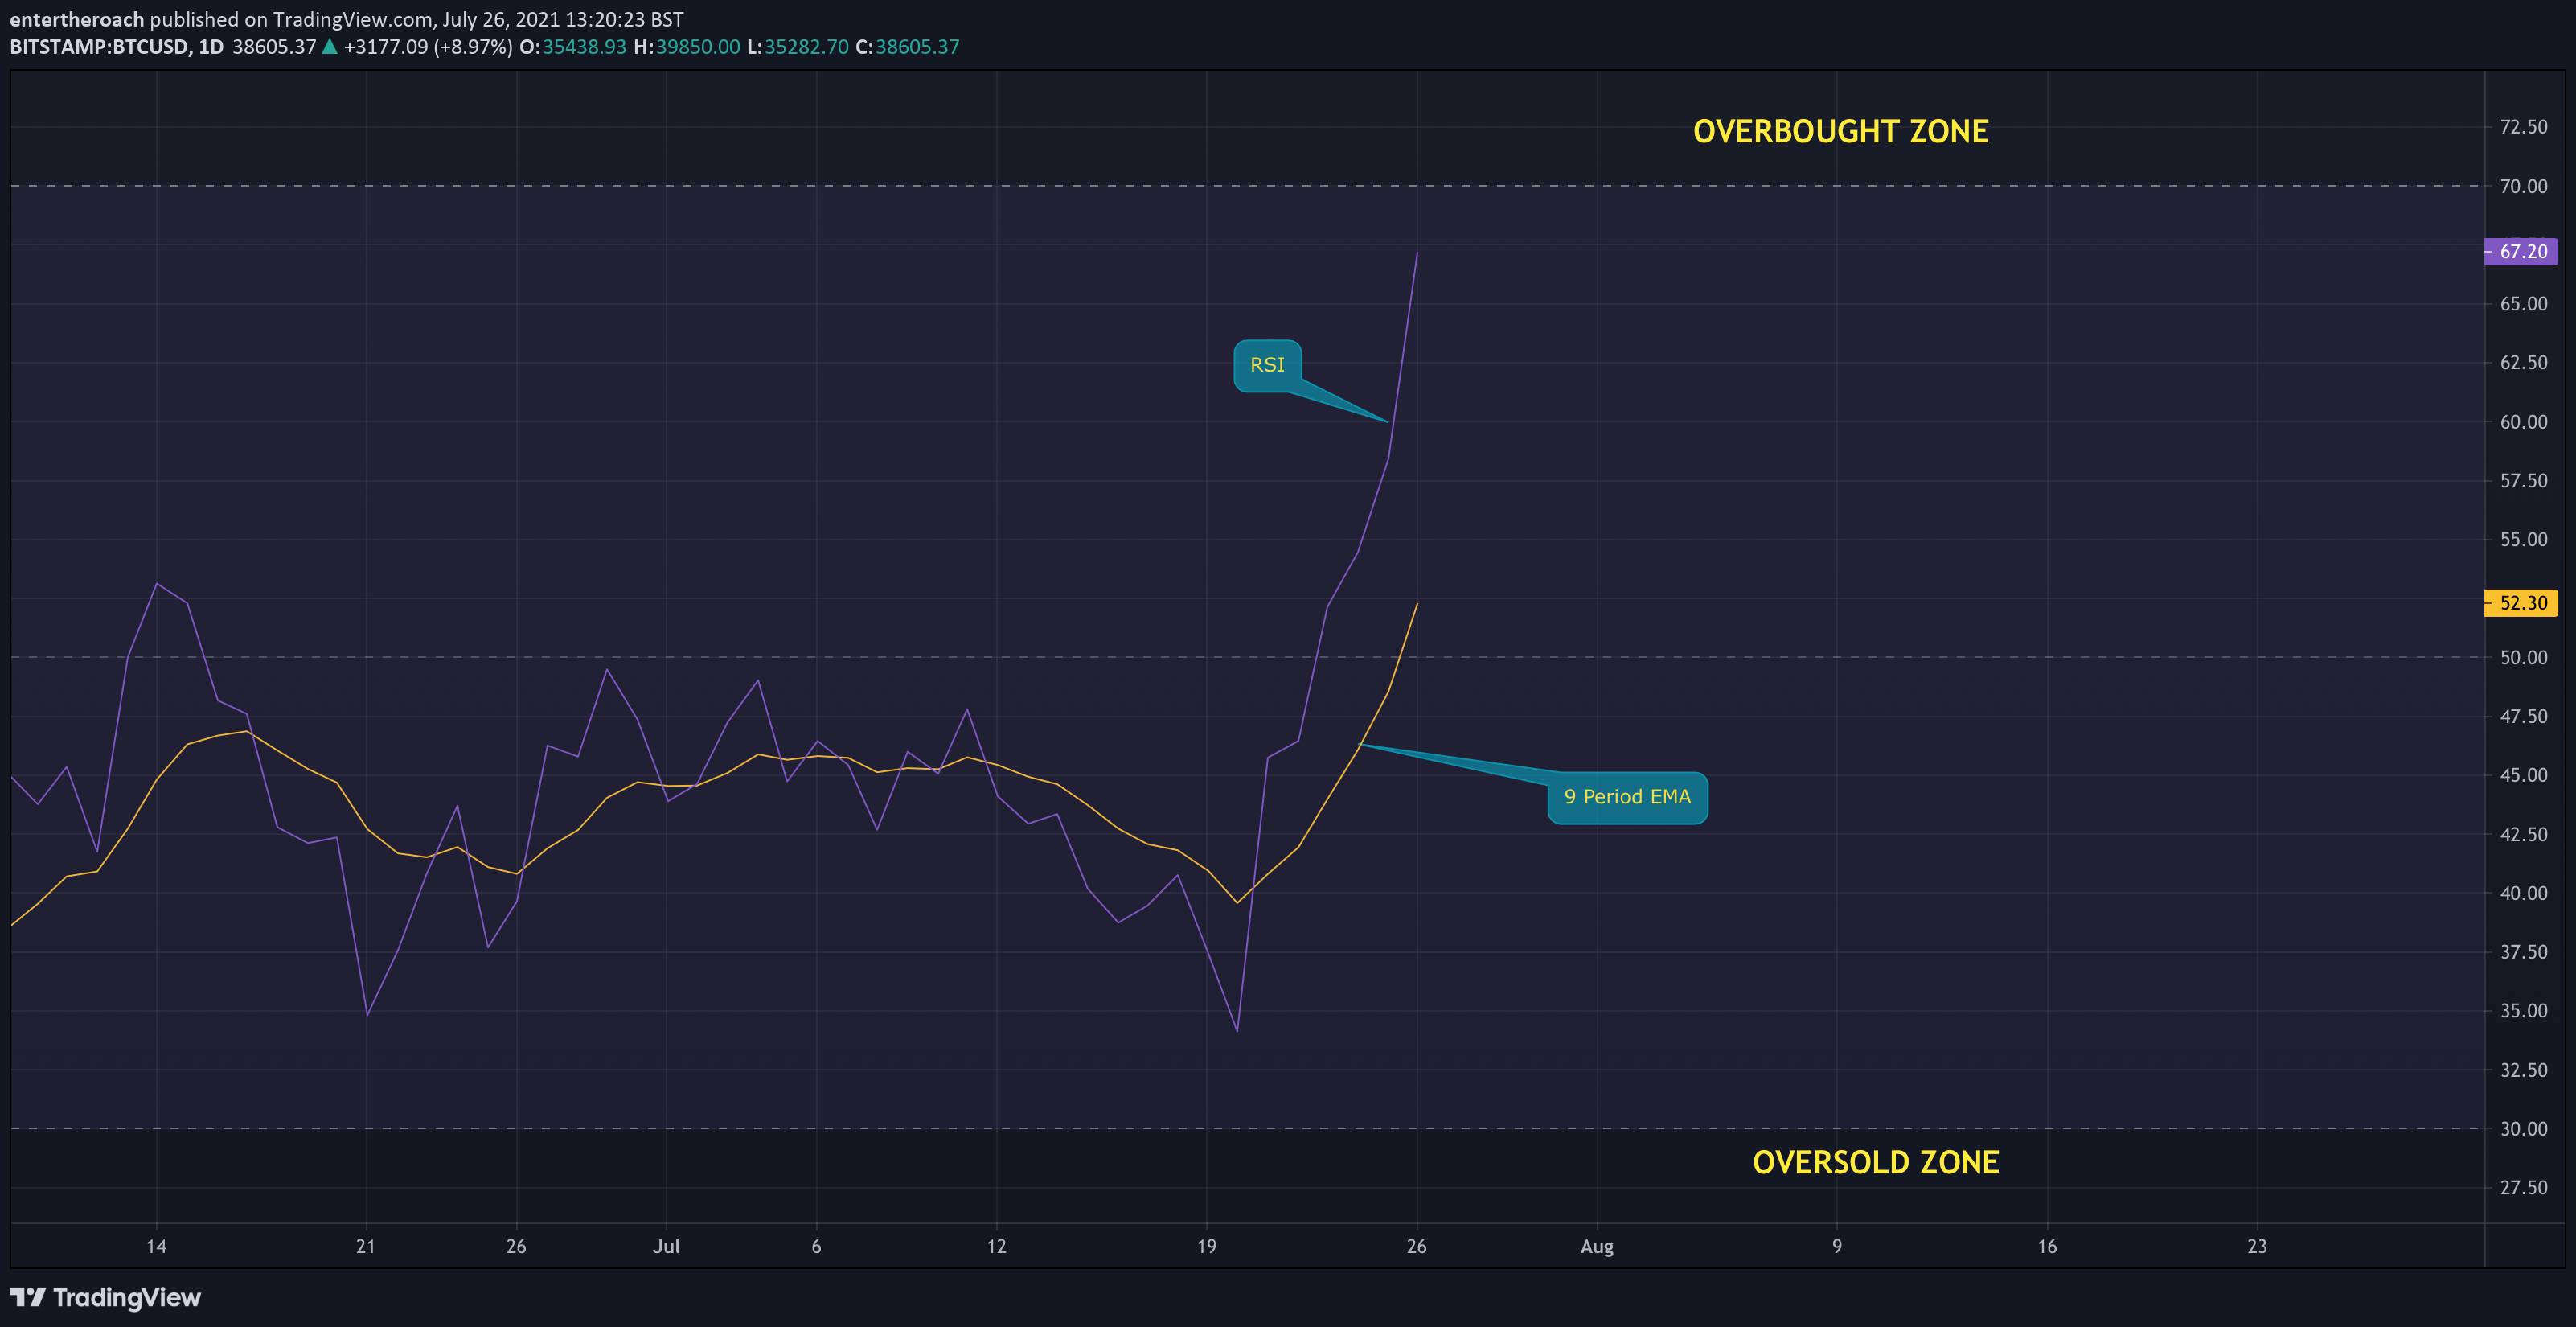Click the 19 date label on the time axis
The height and width of the screenshot is (1327, 2576).
tap(1207, 1246)
